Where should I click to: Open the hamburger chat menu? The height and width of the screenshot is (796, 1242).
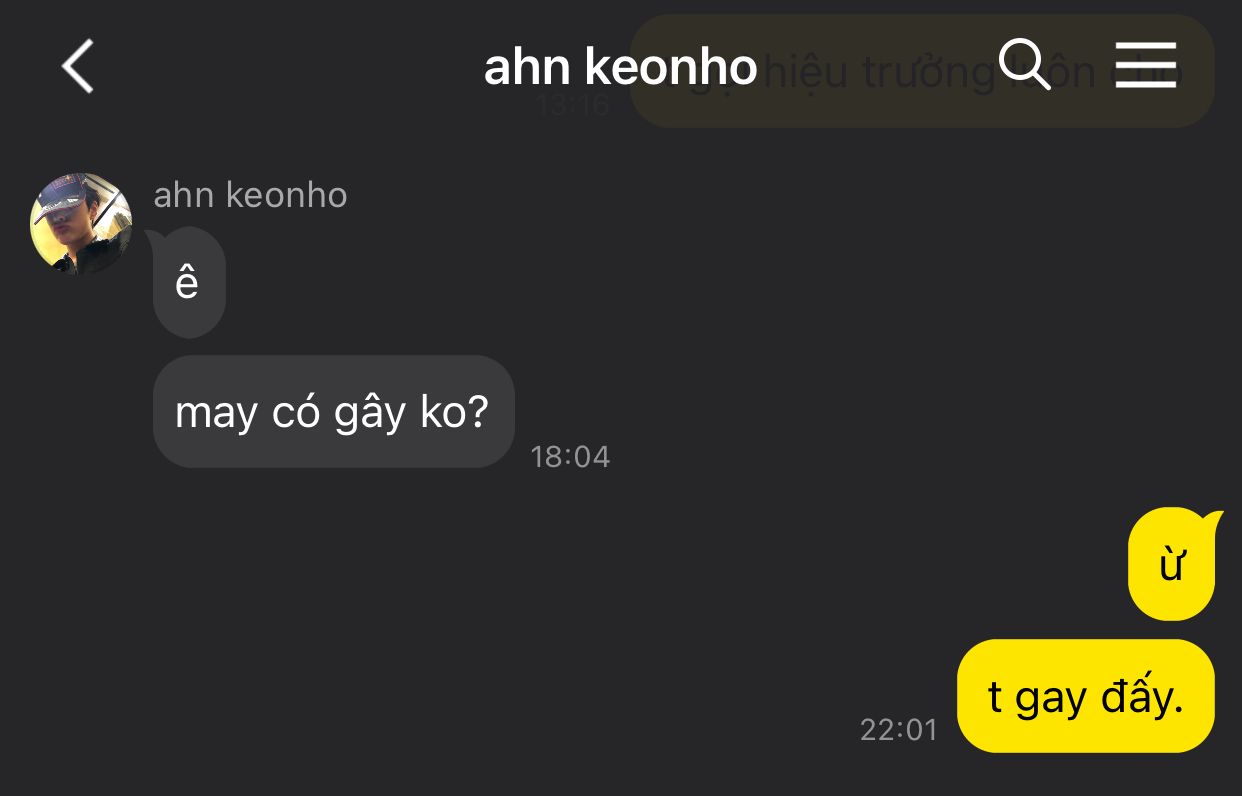click(x=1146, y=66)
